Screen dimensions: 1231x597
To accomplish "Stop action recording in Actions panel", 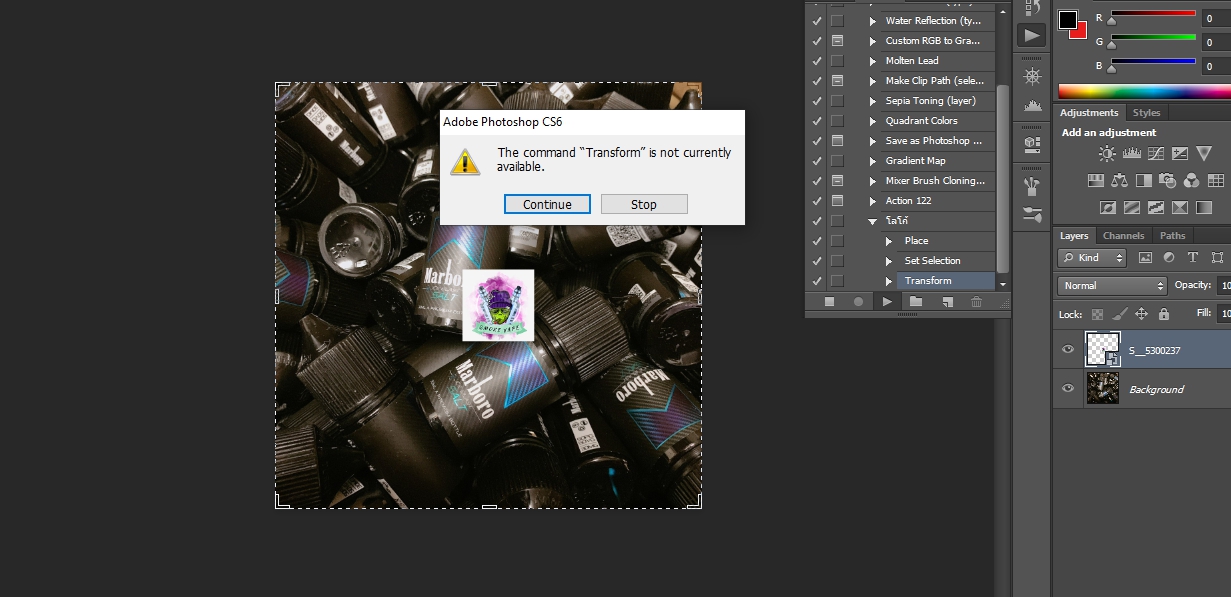I will (828, 302).
